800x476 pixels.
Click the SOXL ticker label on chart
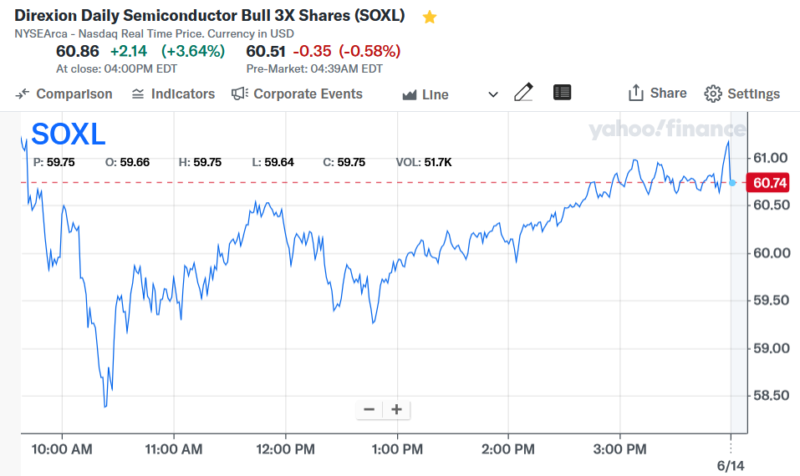coord(68,135)
